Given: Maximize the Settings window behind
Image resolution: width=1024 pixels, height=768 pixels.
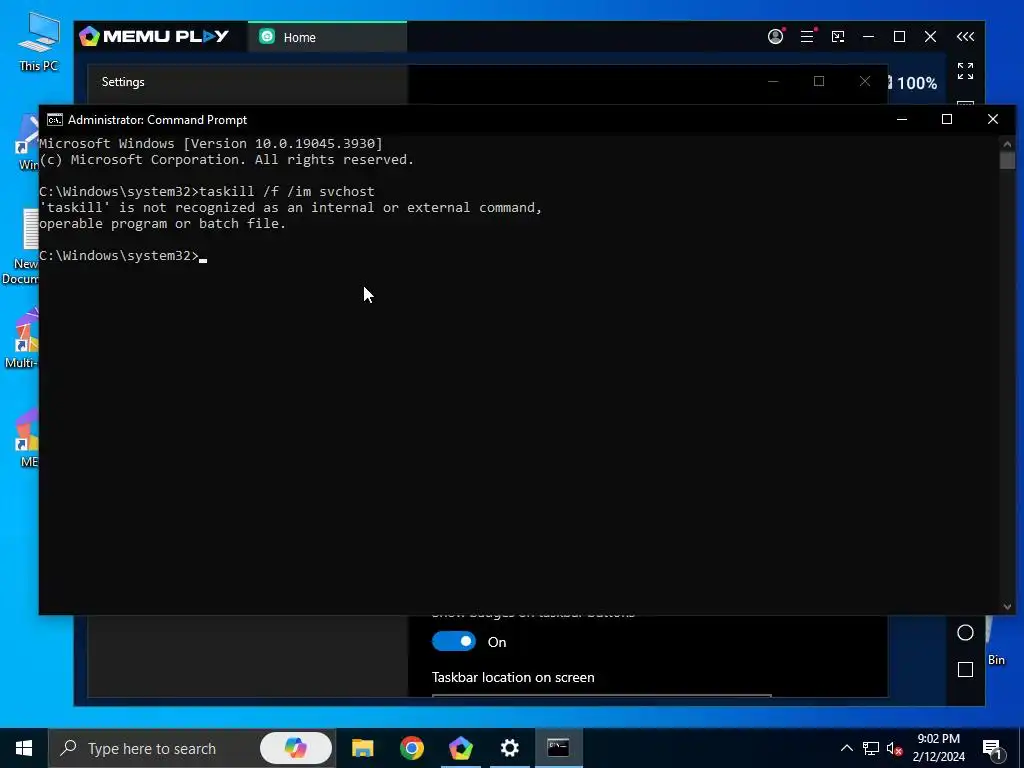Looking at the screenshot, I should [x=819, y=82].
